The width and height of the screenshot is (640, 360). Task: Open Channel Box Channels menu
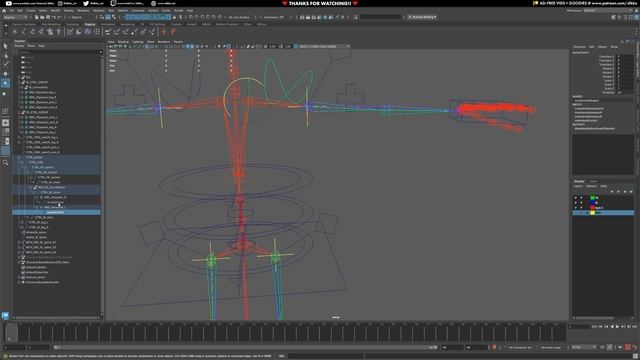(579, 47)
